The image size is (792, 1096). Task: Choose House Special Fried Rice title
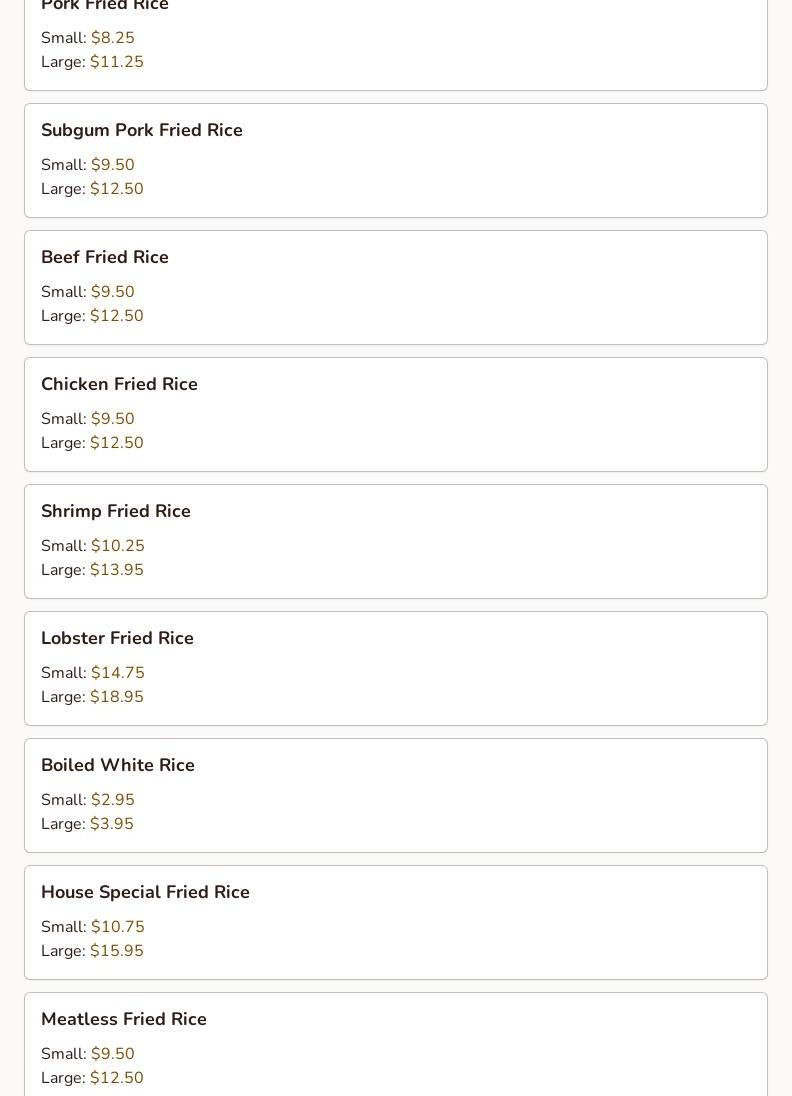coord(145,892)
